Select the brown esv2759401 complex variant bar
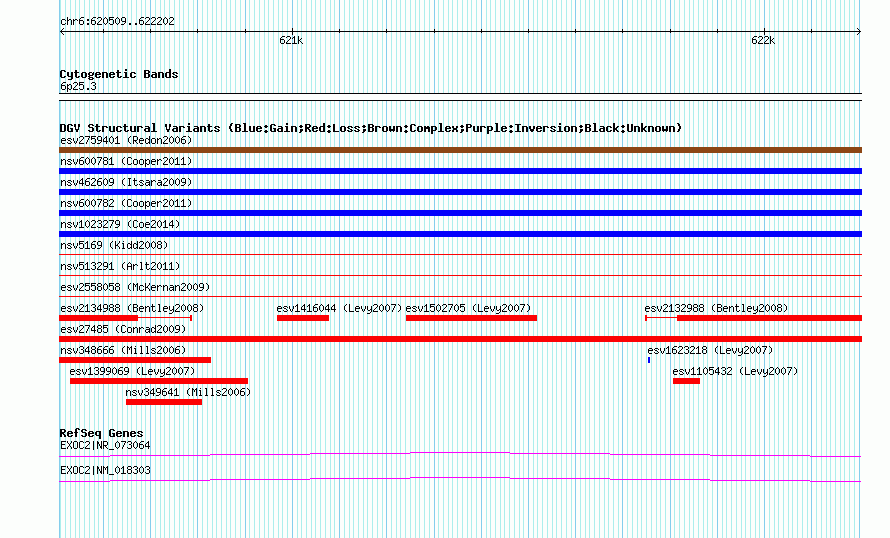The height and width of the screenshot is (538, 890). tap(460, 150)
